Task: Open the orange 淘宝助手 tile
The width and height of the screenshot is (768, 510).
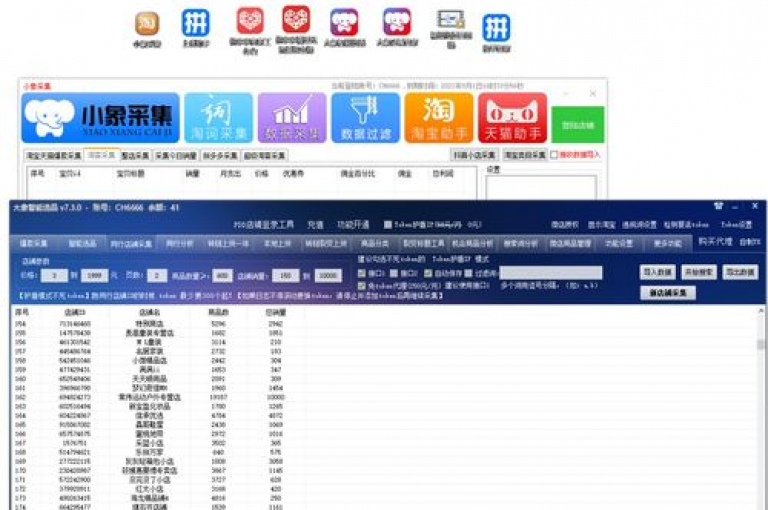Action: pyautogui.click(x=439, y=118)
